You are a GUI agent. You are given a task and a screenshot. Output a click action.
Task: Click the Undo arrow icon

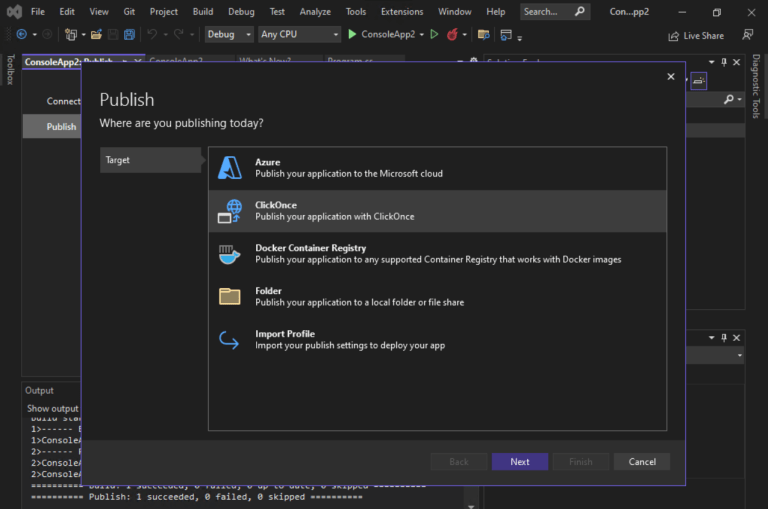(152, 34)
